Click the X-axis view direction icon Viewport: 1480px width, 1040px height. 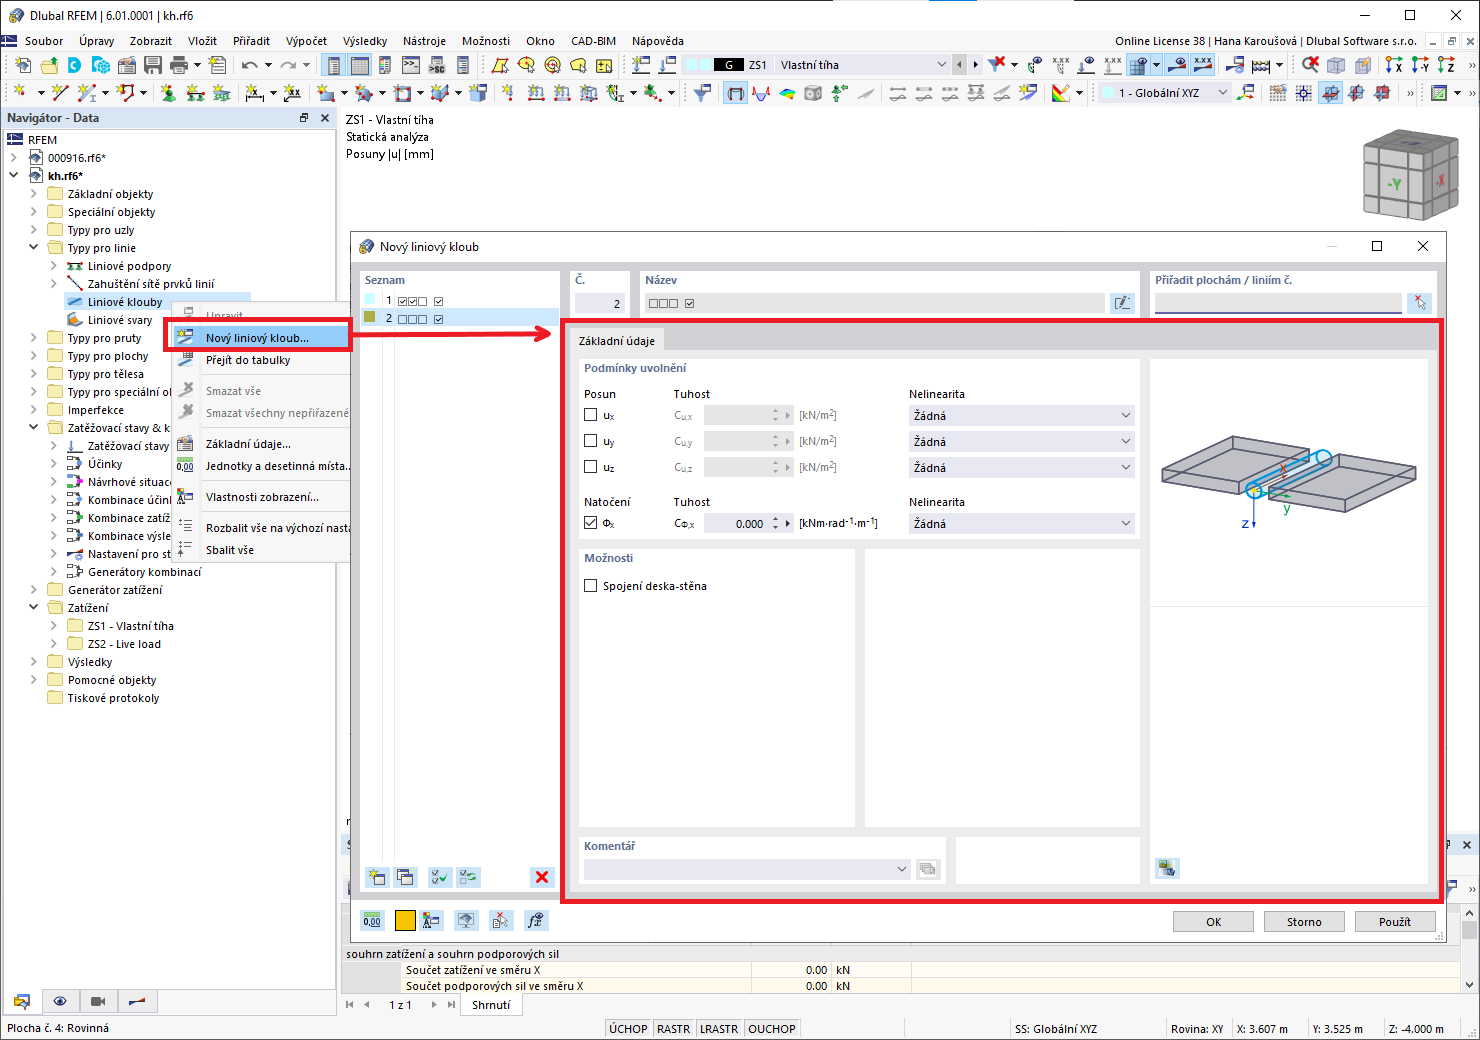click(x=1394, y=65)
